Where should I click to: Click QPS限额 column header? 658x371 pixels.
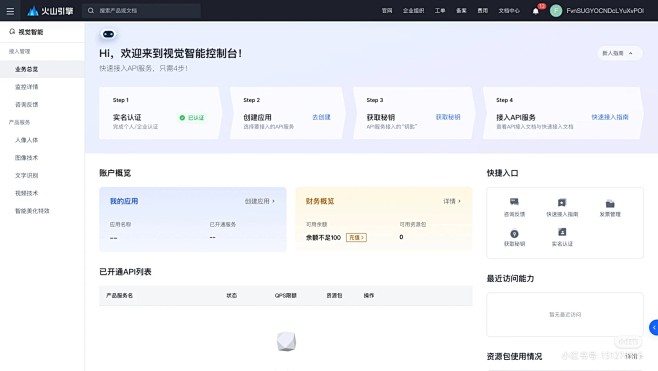tap(285, 295)
